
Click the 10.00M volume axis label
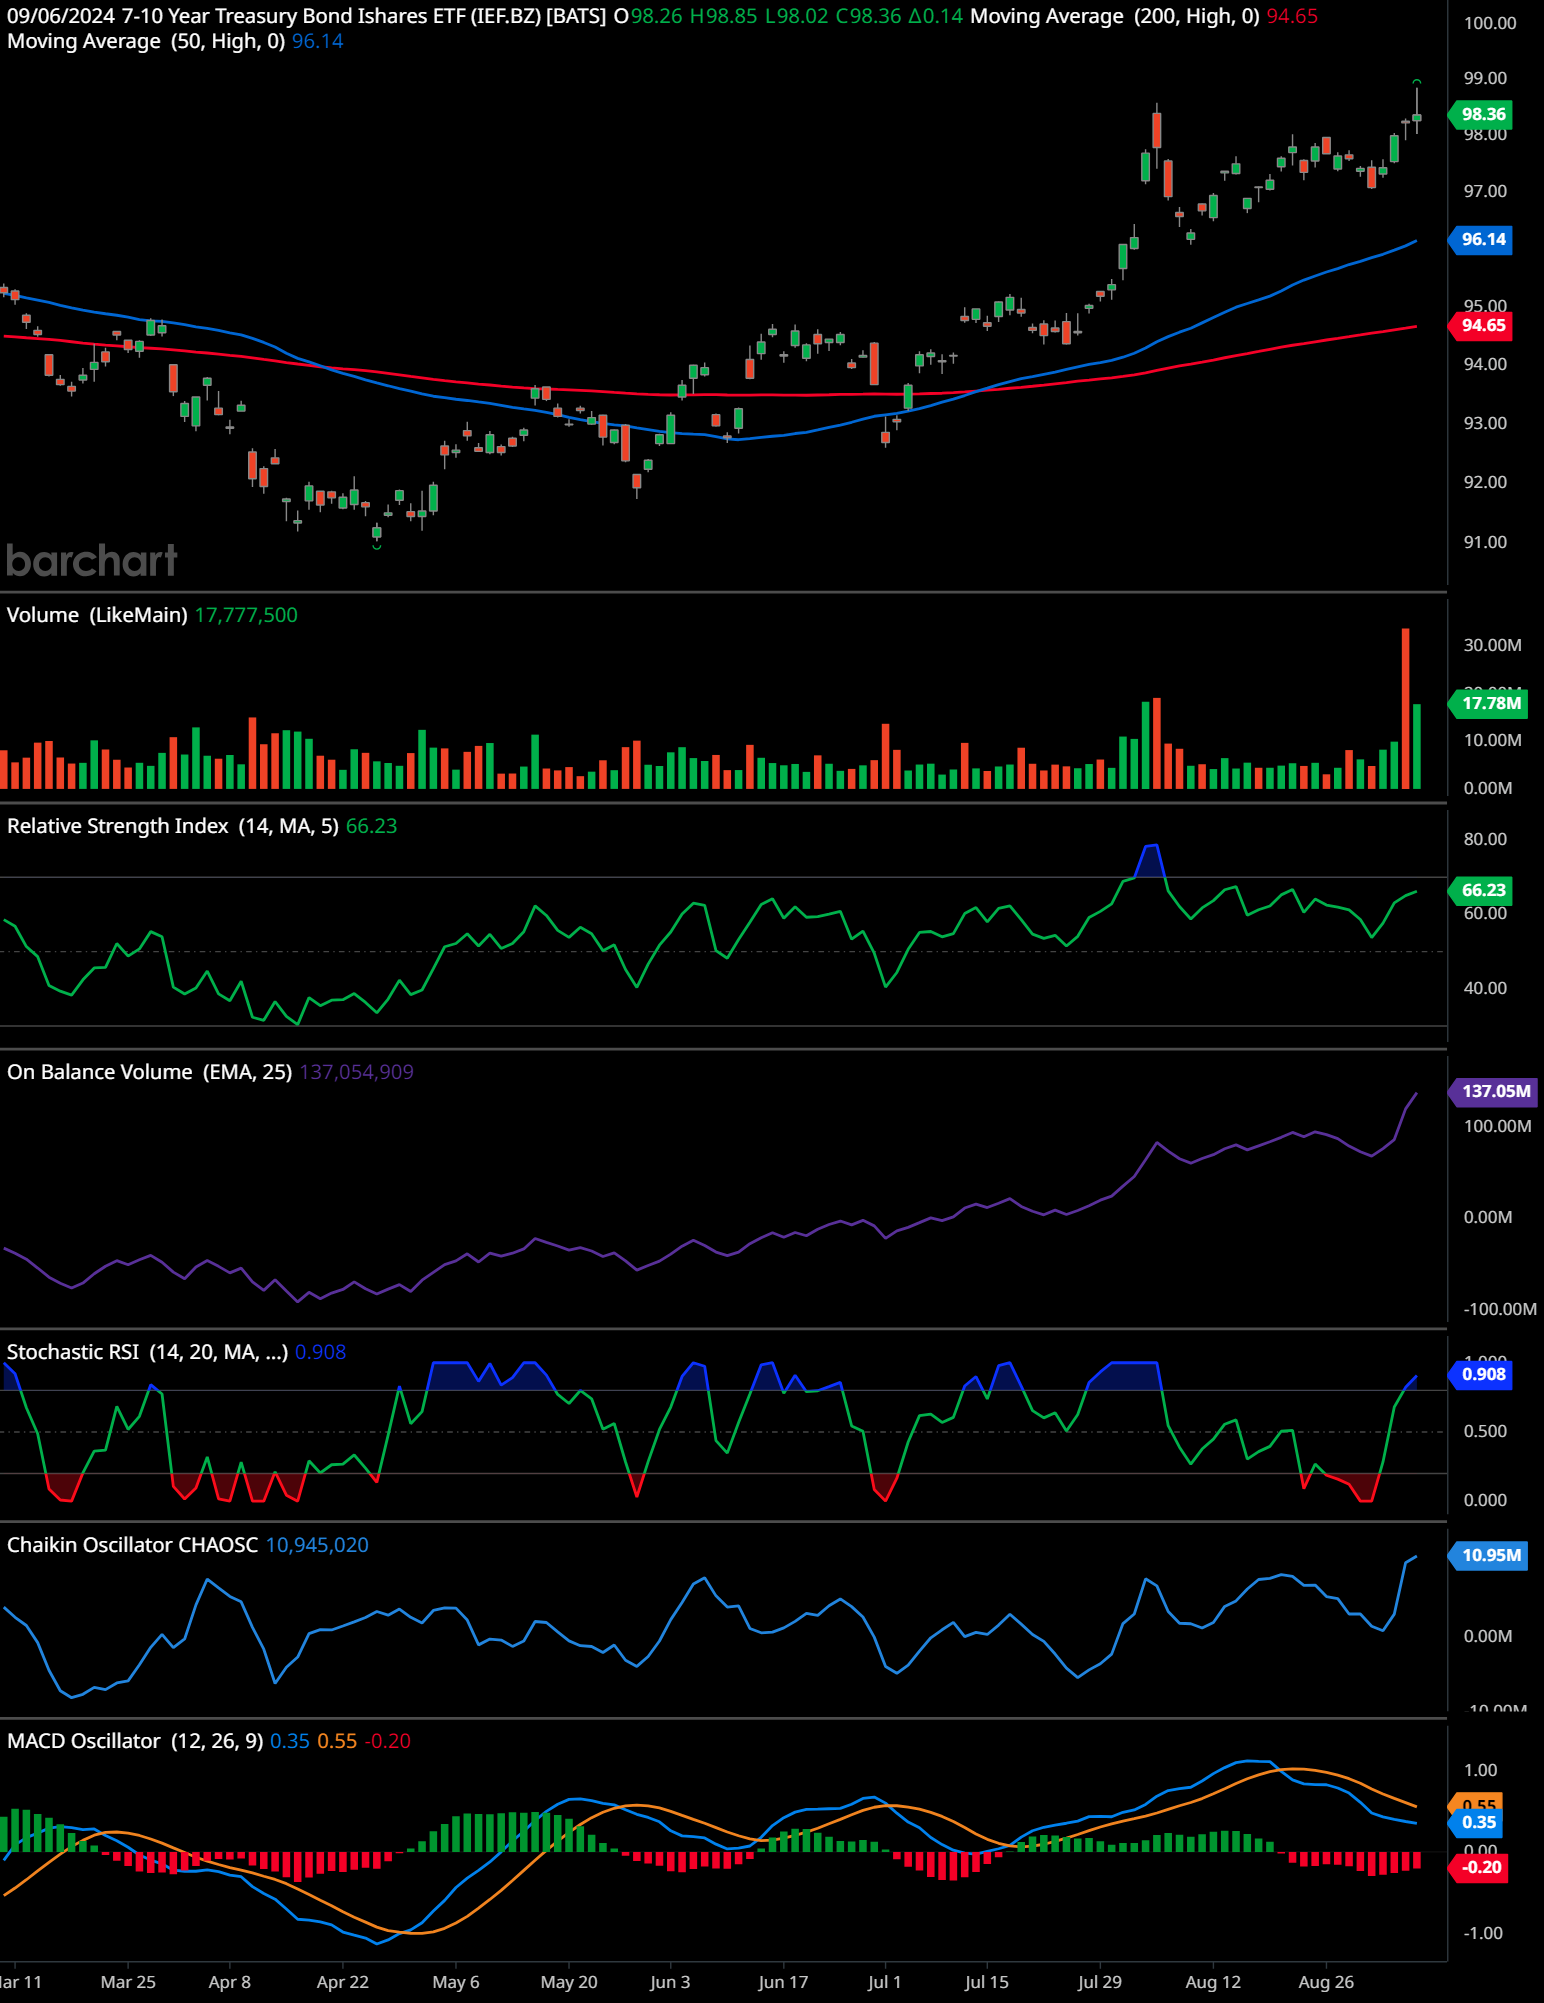[1492, 740]
